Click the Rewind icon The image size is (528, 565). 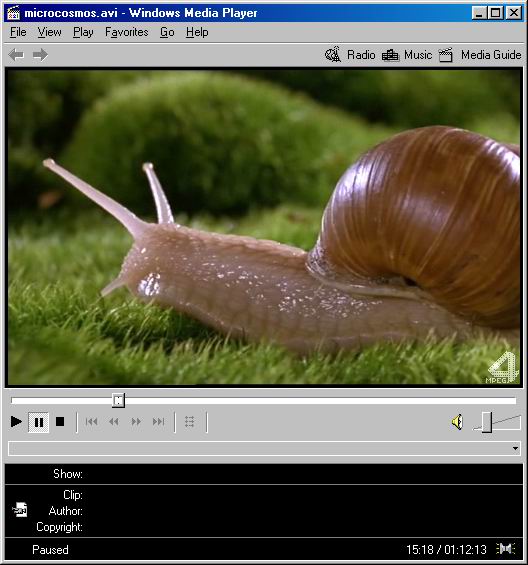click(x=114, y=422)
